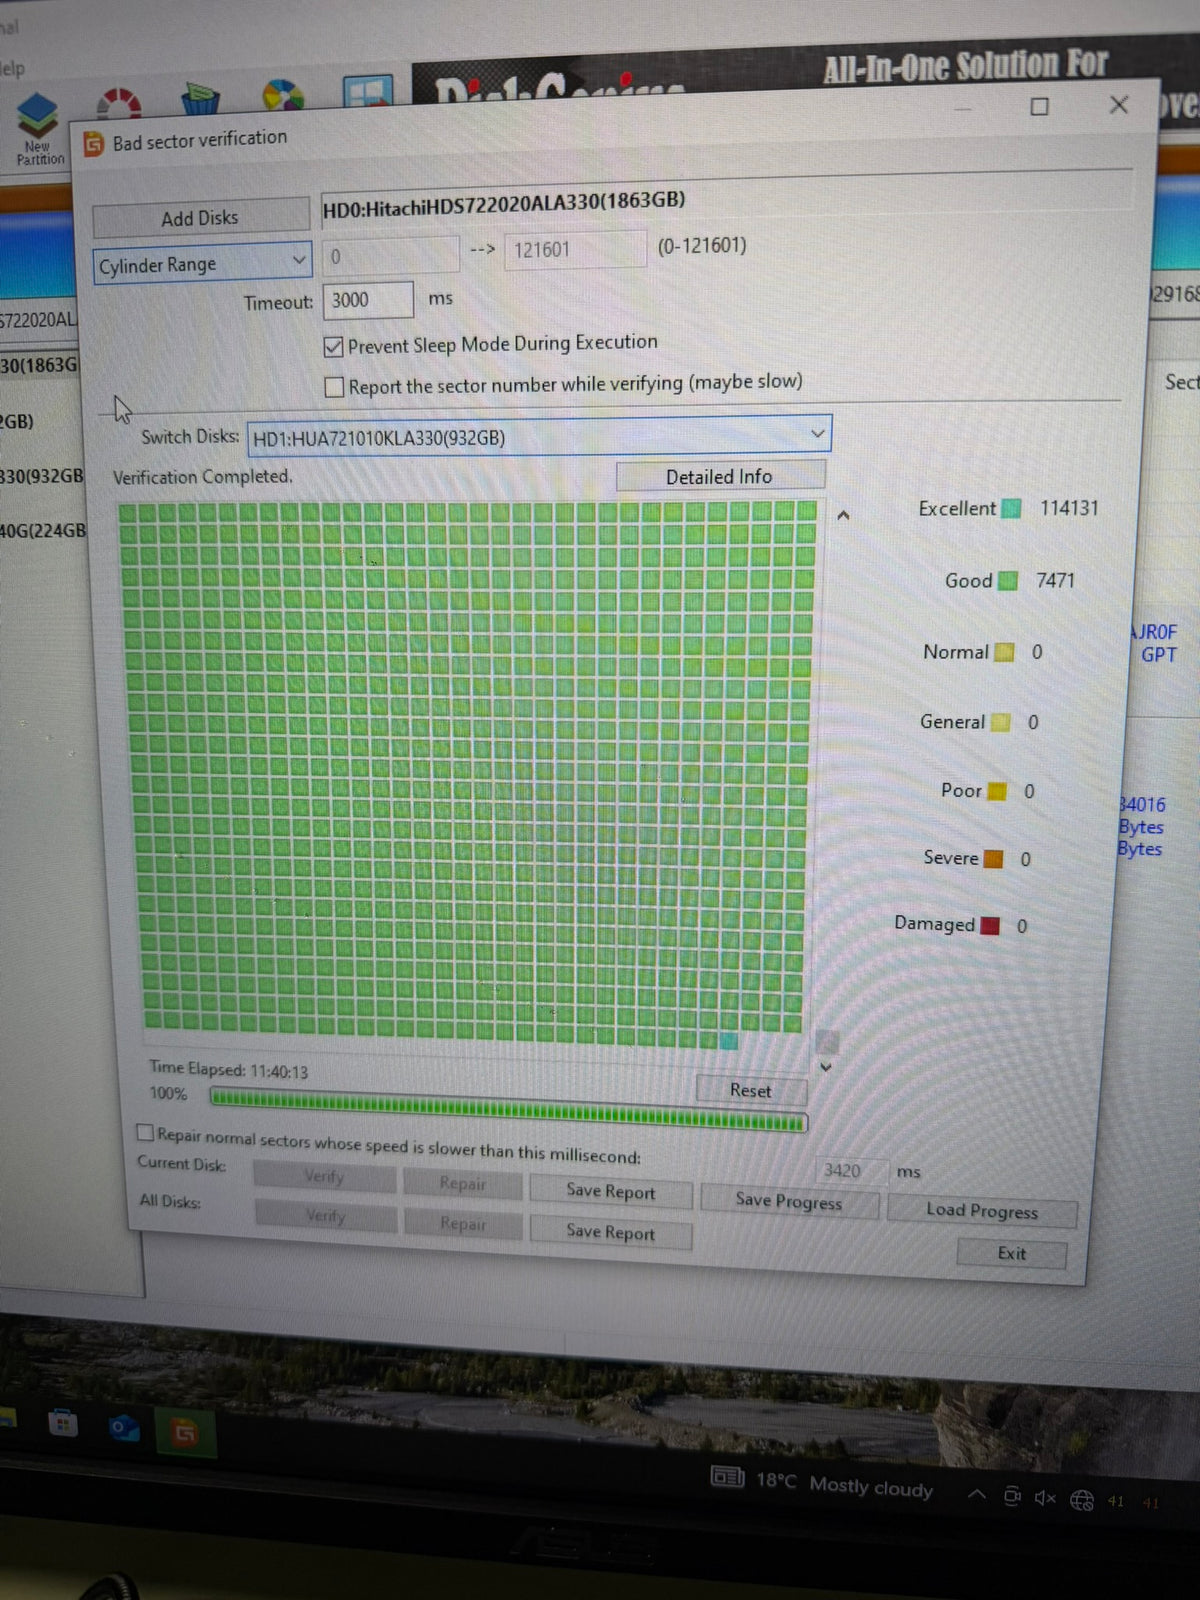
Task: Open Detailed Info
Action: click(x=720, y=476)
